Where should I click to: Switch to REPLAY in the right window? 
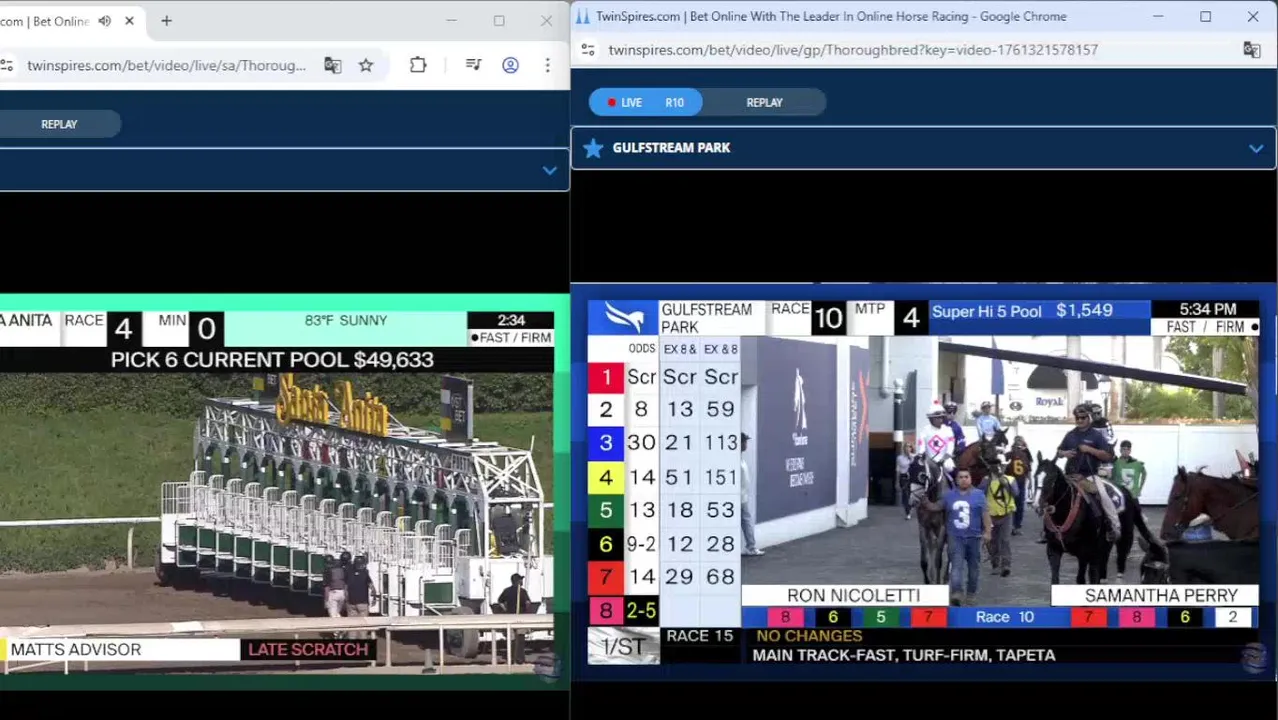click(x=764, y=102)
